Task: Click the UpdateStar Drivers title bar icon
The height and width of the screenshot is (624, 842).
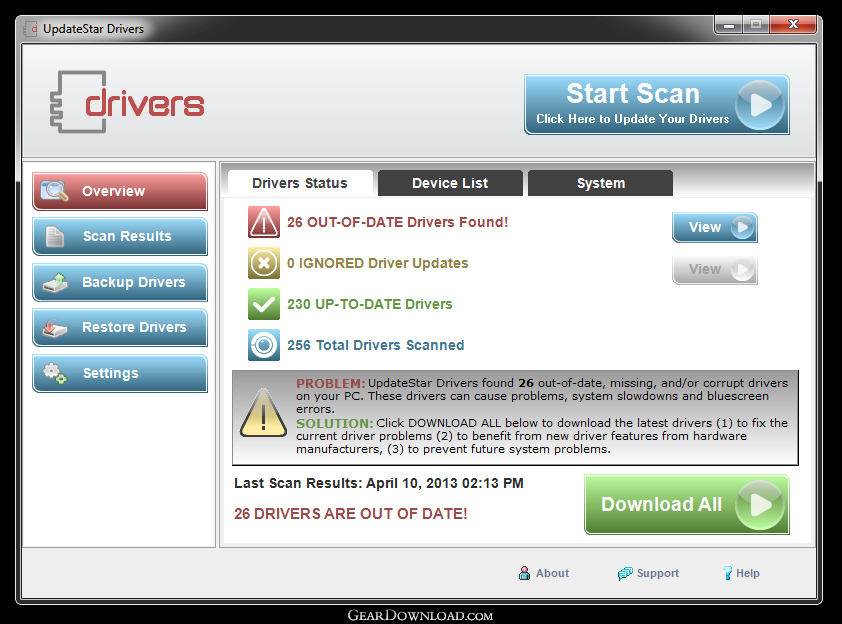Action: 30,29
